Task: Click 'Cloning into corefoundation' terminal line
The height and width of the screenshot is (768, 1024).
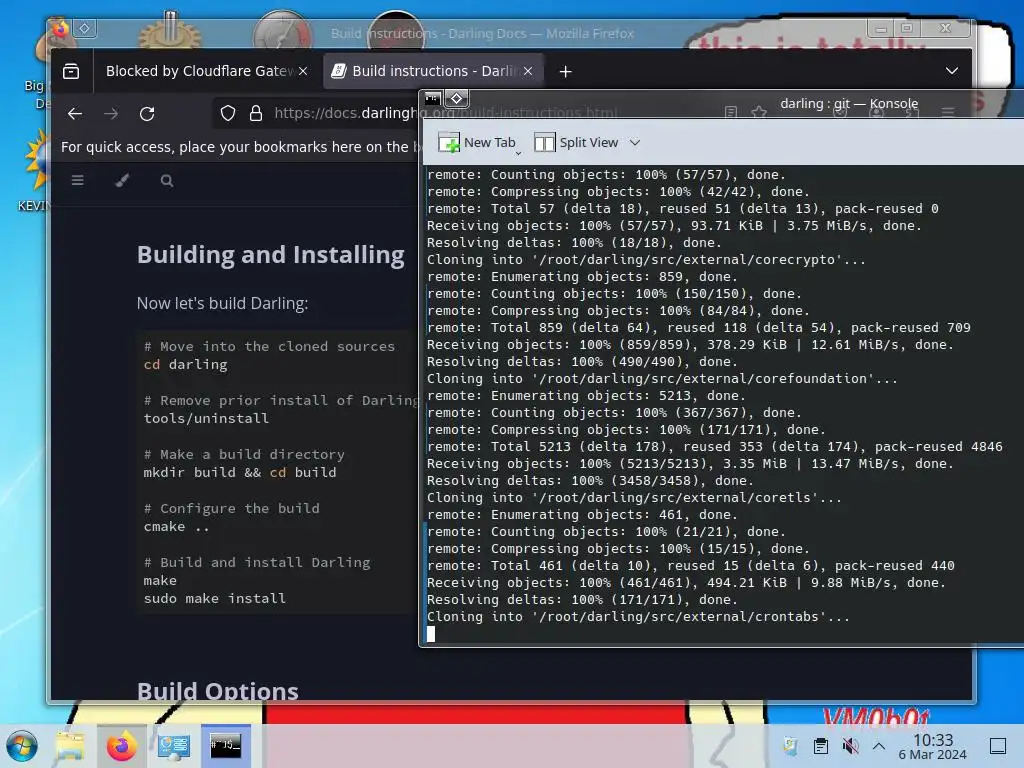Action: (x=662, y=378)
